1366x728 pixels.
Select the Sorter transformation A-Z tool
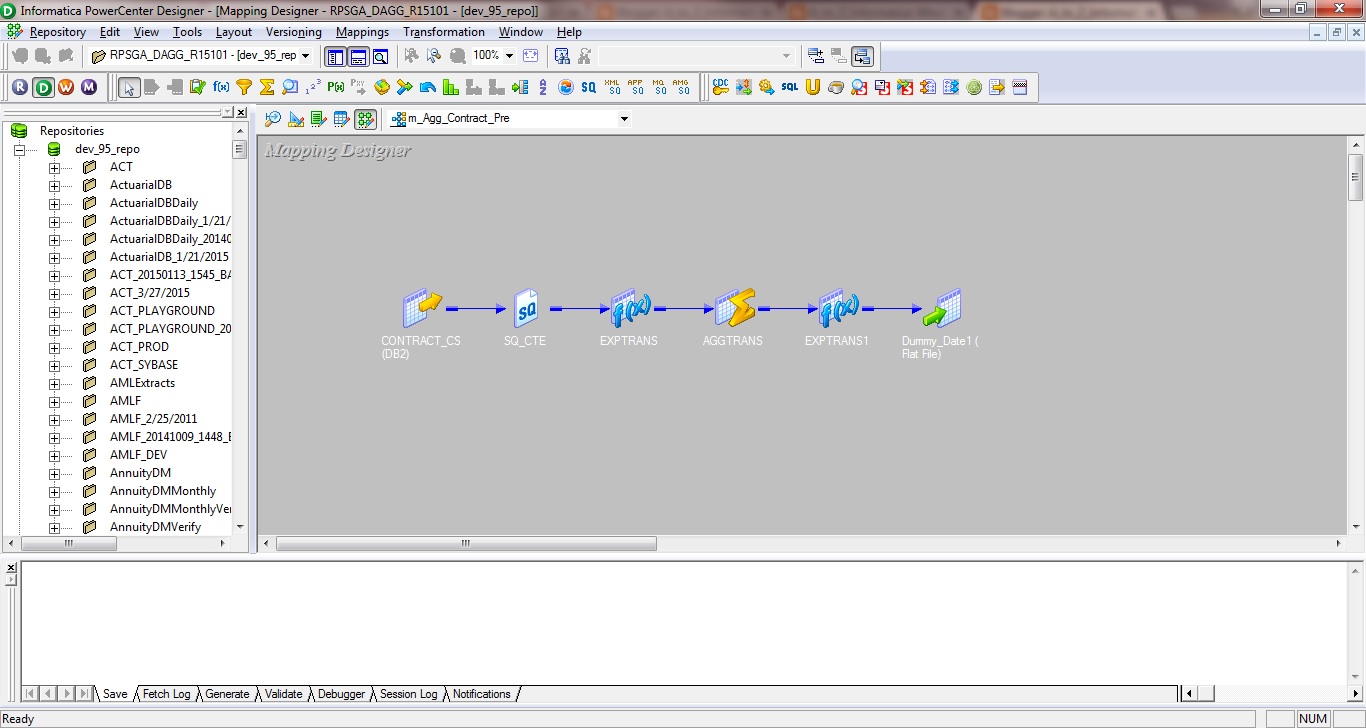tap(542, 87)
